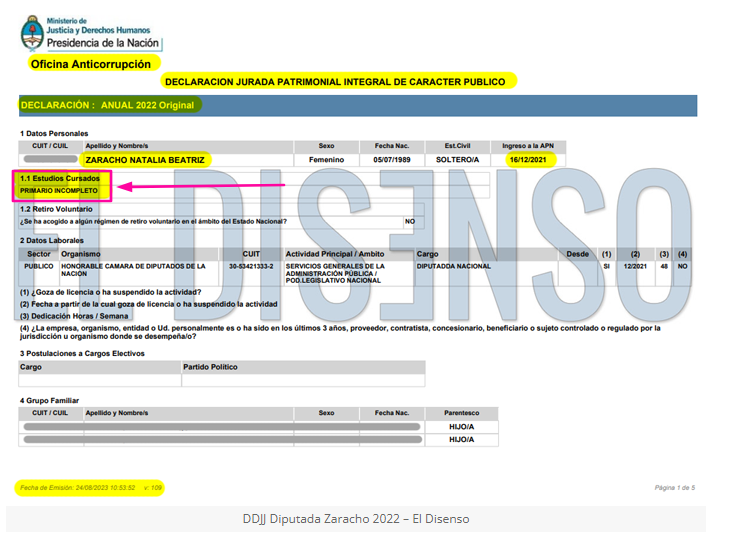Click the empty Cargo cell under Postulaciones
The image size is (730, 543).
pos(100,380)
